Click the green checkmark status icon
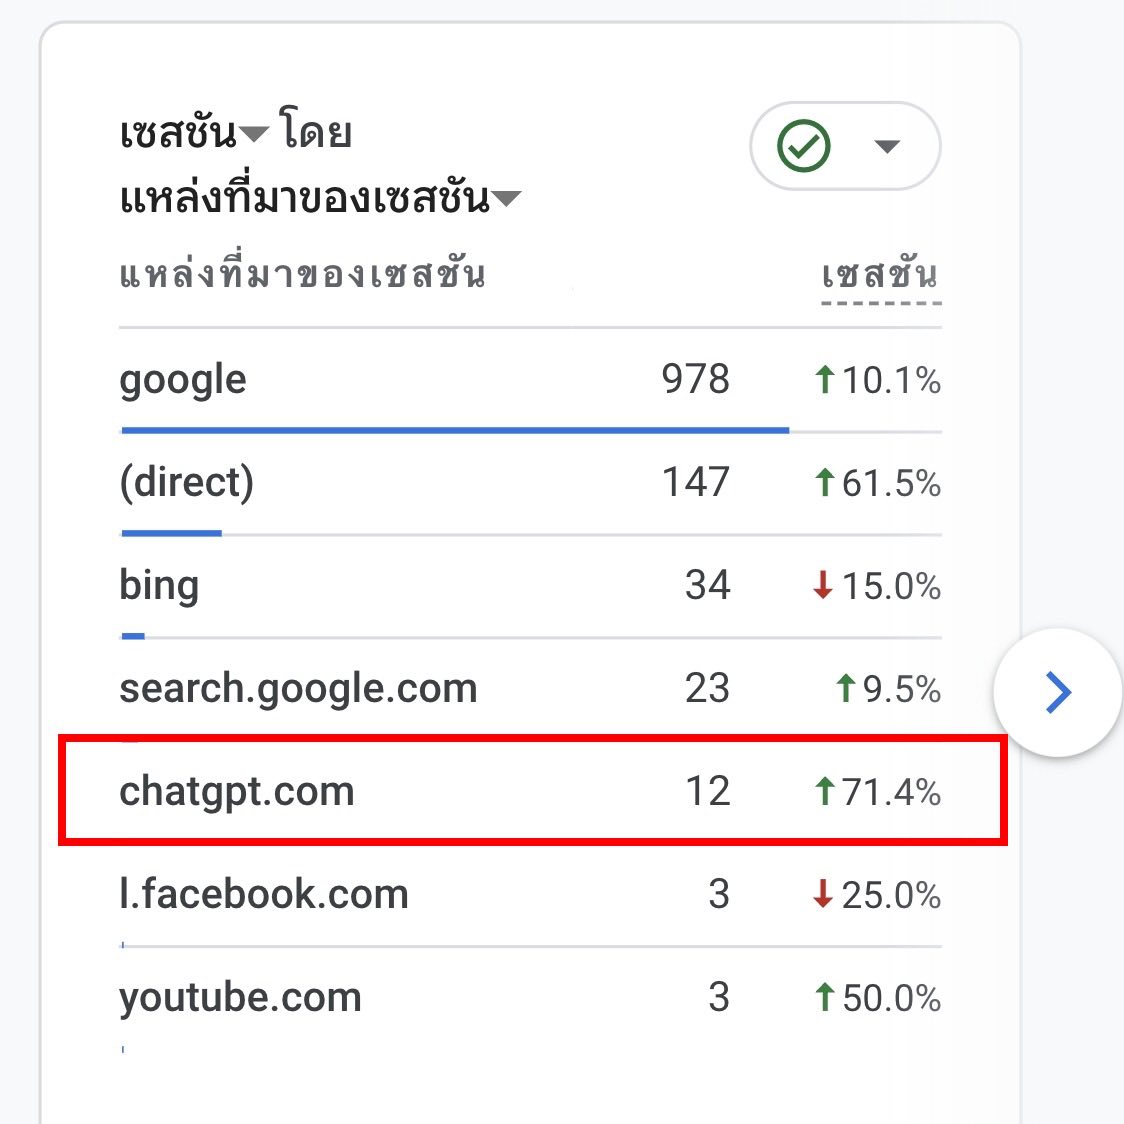This screenshot has width=1124, height=1124. 804,146
